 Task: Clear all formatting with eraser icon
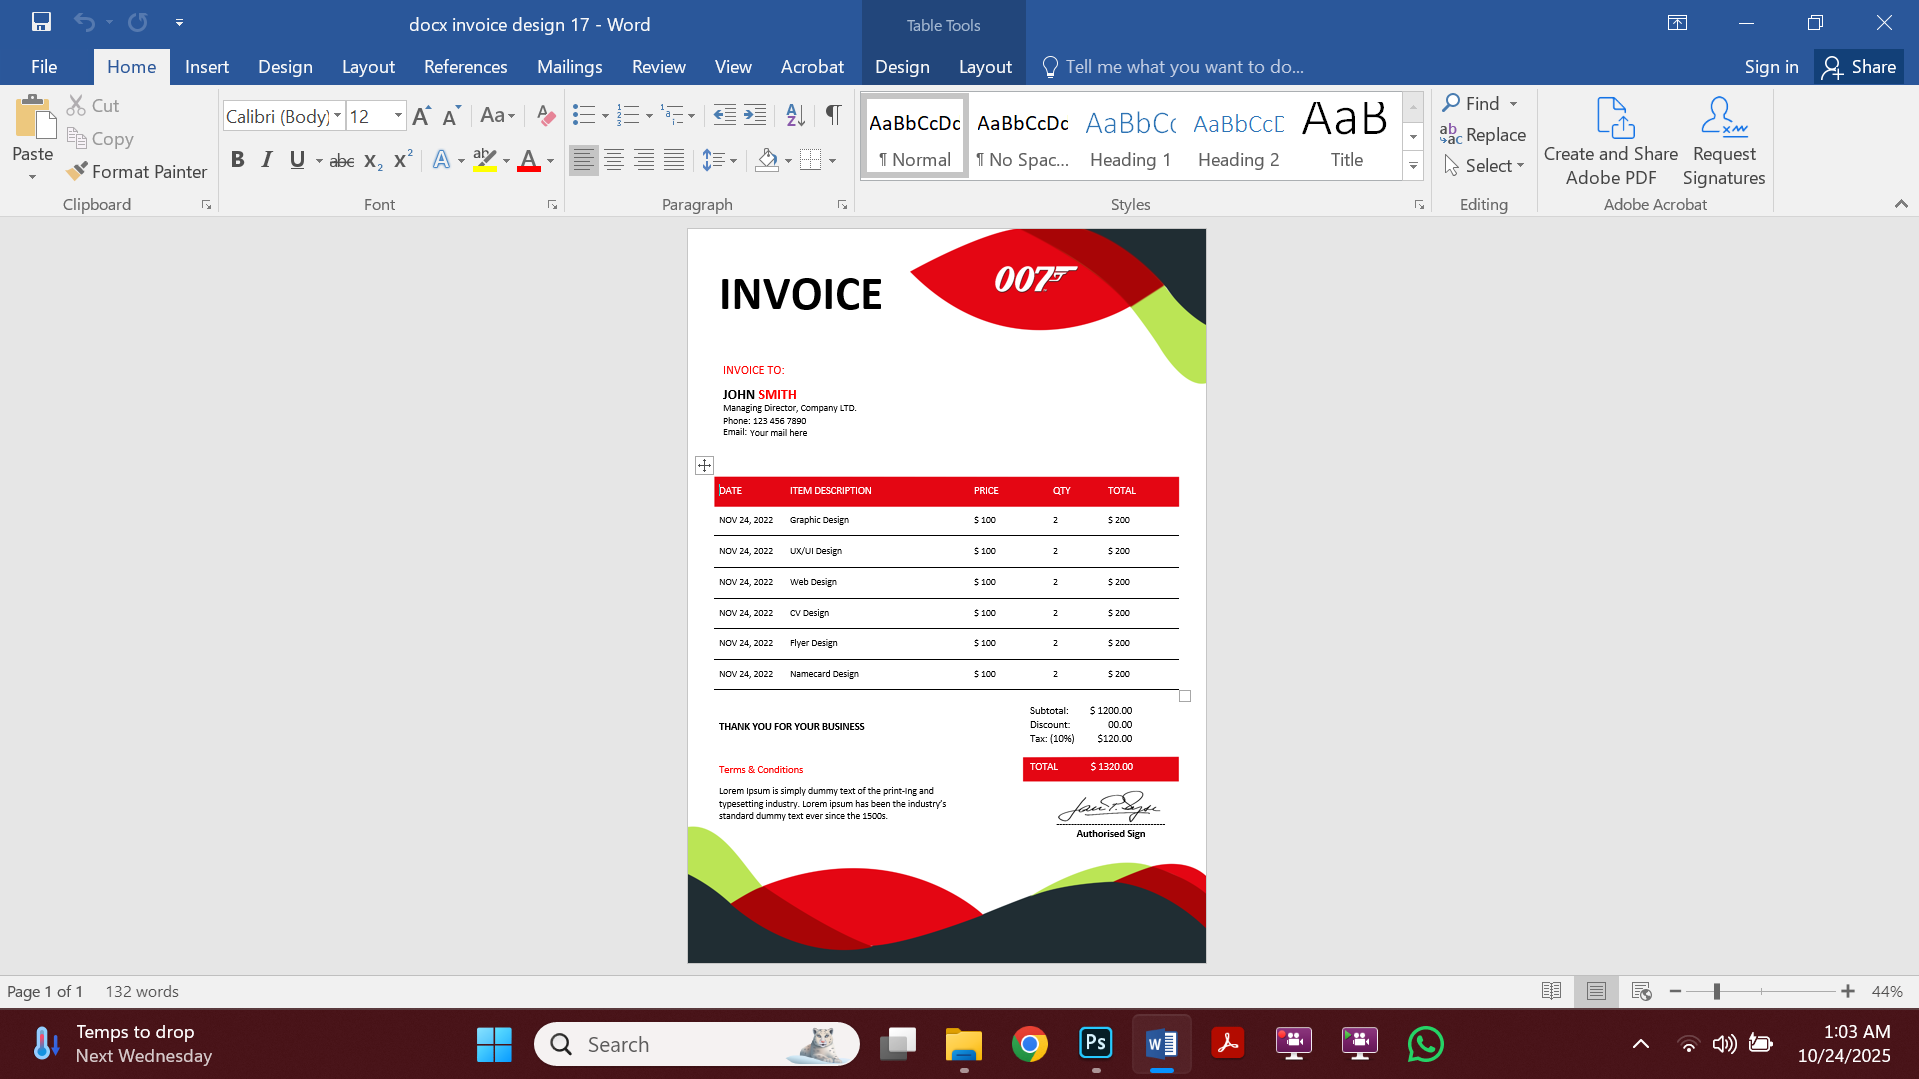pyautogui.click(x=545, y=115)
